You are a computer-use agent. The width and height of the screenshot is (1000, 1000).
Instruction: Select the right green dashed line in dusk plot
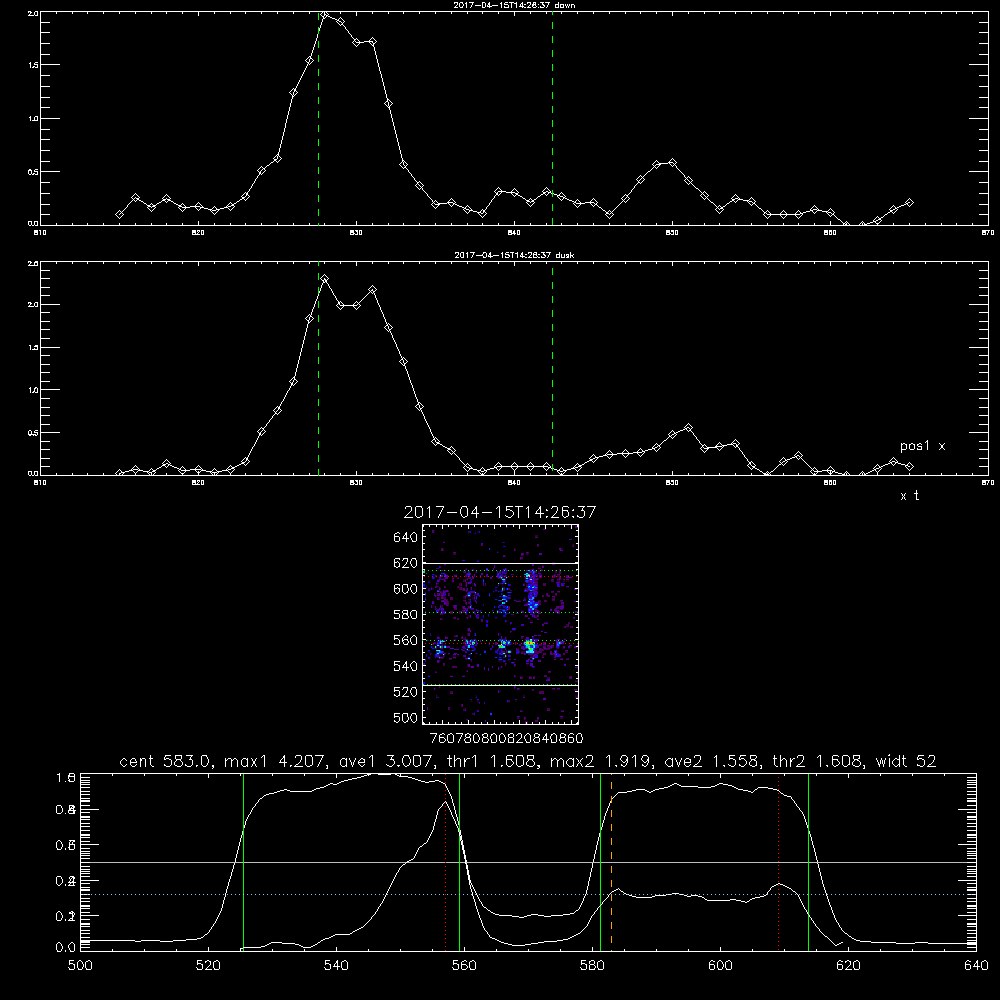pyautogui.click(x=552, y=369)
